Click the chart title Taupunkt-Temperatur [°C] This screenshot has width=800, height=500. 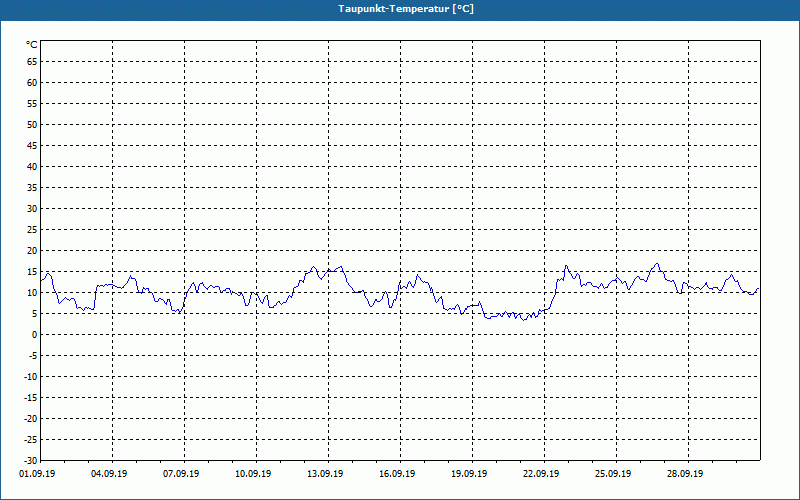click(x=406, y=9)
